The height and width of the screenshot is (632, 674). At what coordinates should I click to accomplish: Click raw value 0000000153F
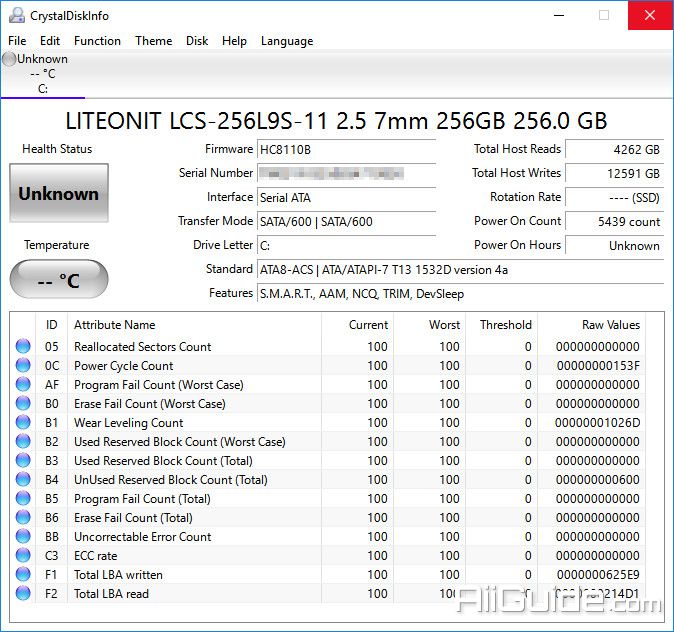point(598,365)
